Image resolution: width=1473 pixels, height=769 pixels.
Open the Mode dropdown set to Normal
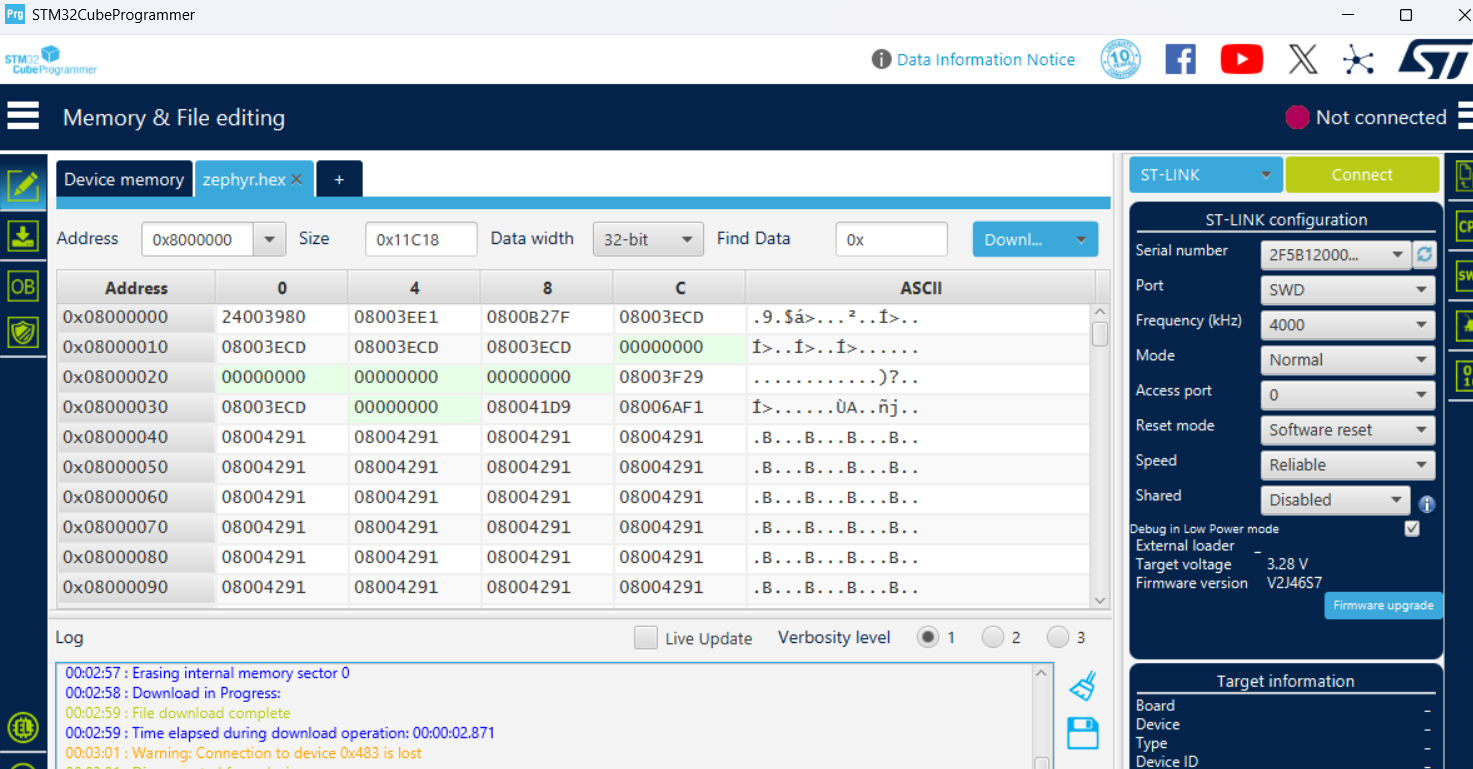click(1348, 360)
